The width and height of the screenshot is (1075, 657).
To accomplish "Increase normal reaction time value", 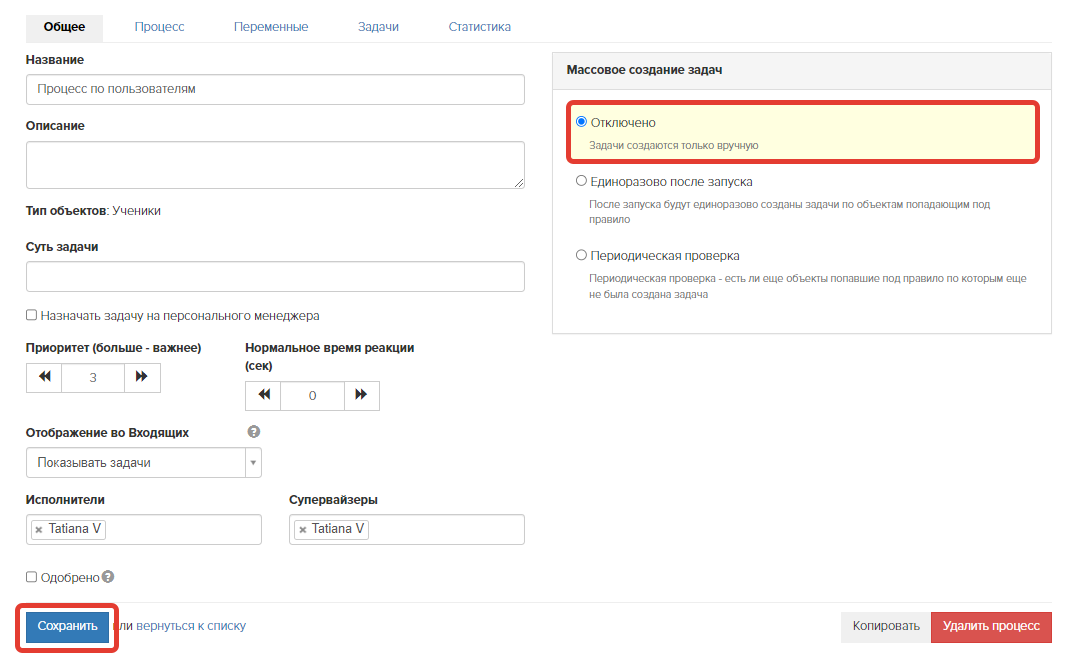I will [x=361, y=395].
